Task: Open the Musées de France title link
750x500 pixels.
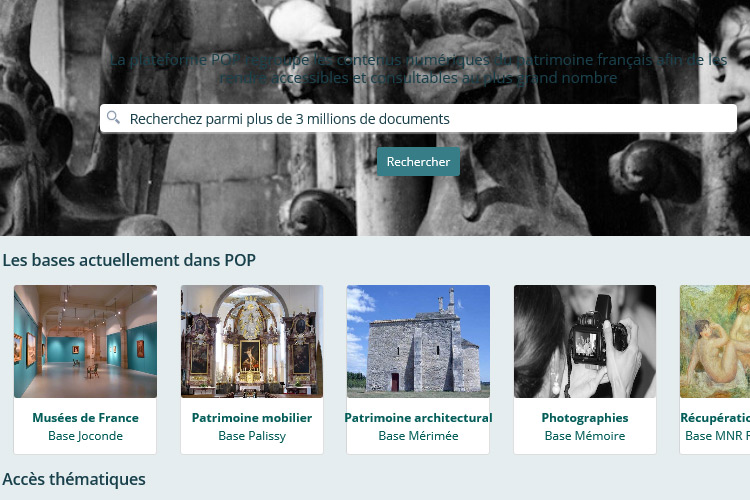Action: (85, 418)
